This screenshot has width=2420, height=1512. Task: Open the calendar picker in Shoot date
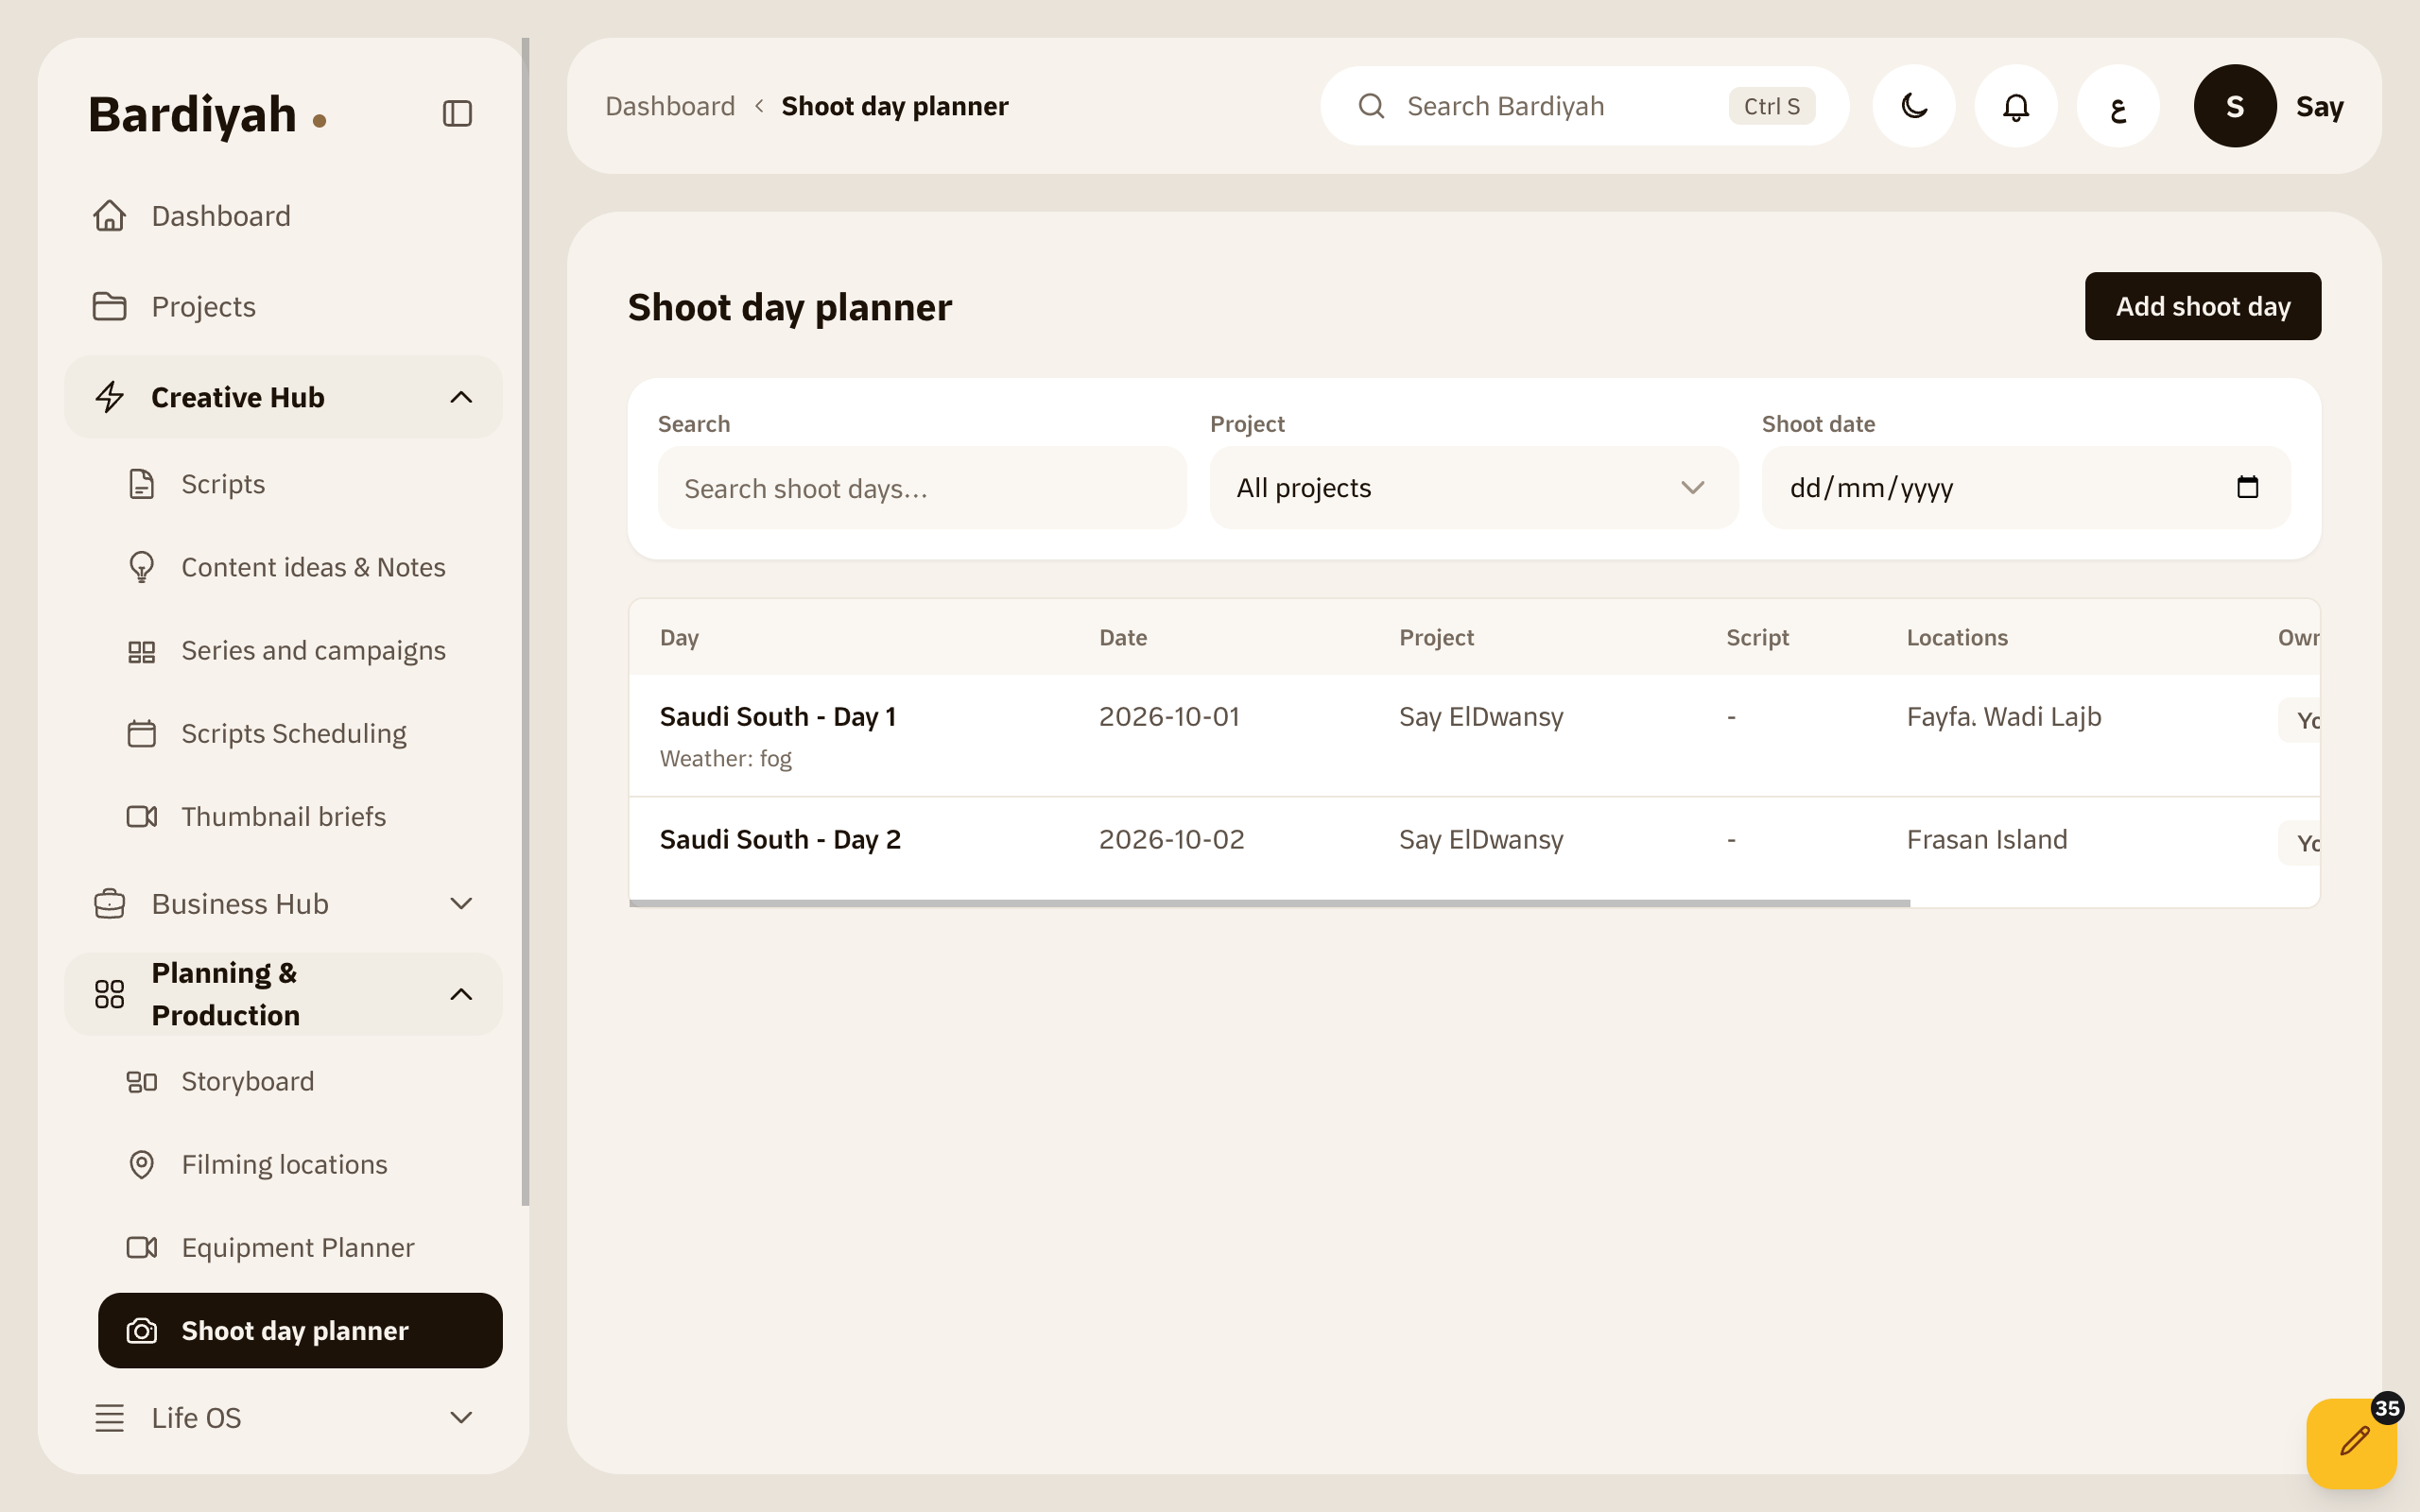pyautogui.click(x=2247, y=487)
